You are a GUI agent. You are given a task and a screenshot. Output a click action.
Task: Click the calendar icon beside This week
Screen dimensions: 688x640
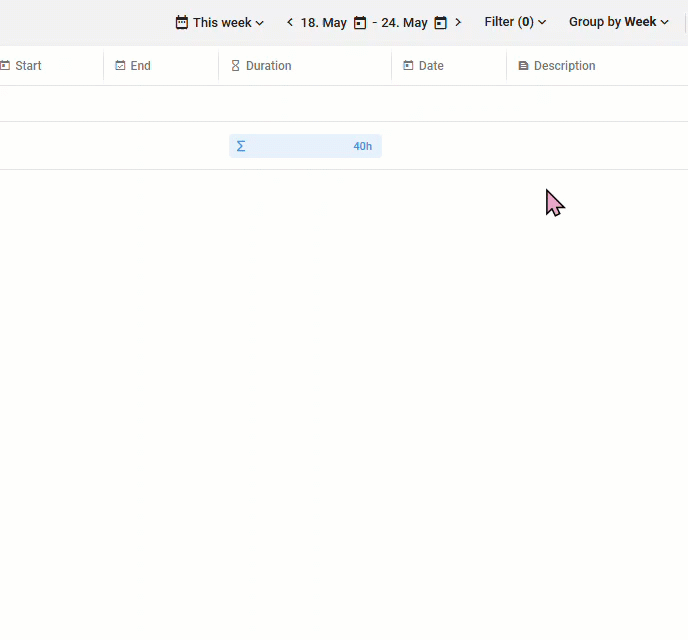(182, 22)
